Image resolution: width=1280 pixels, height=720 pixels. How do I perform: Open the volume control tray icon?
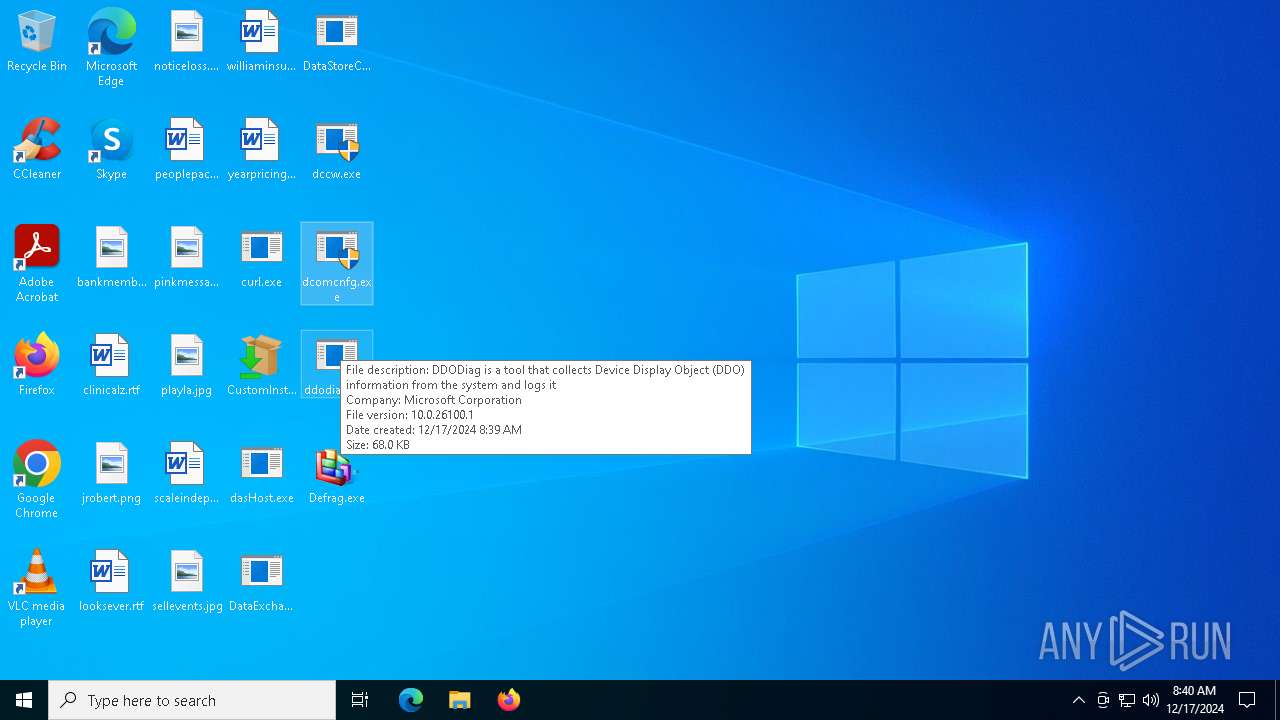click(1151, 700)
